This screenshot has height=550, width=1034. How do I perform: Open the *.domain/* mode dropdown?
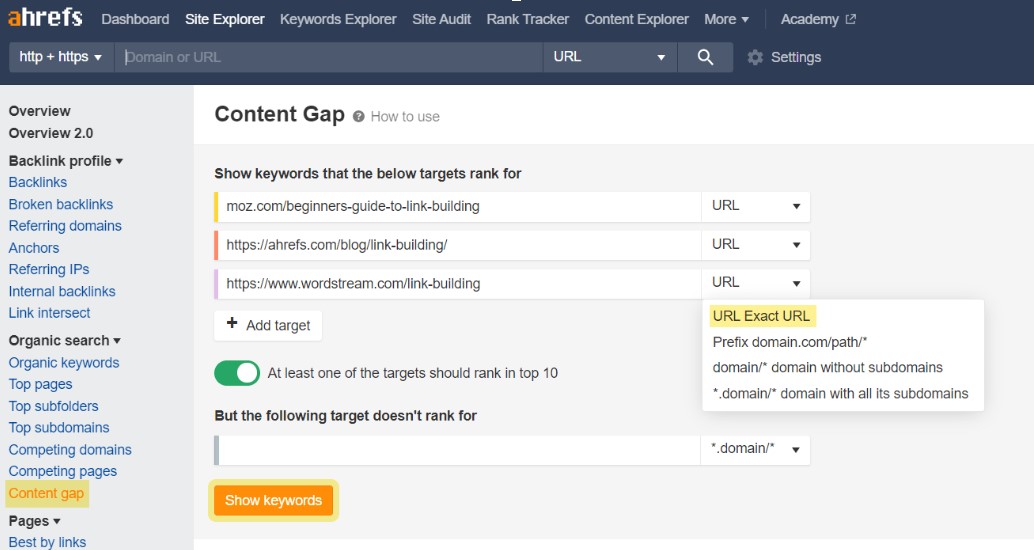[x=755, y=449]
